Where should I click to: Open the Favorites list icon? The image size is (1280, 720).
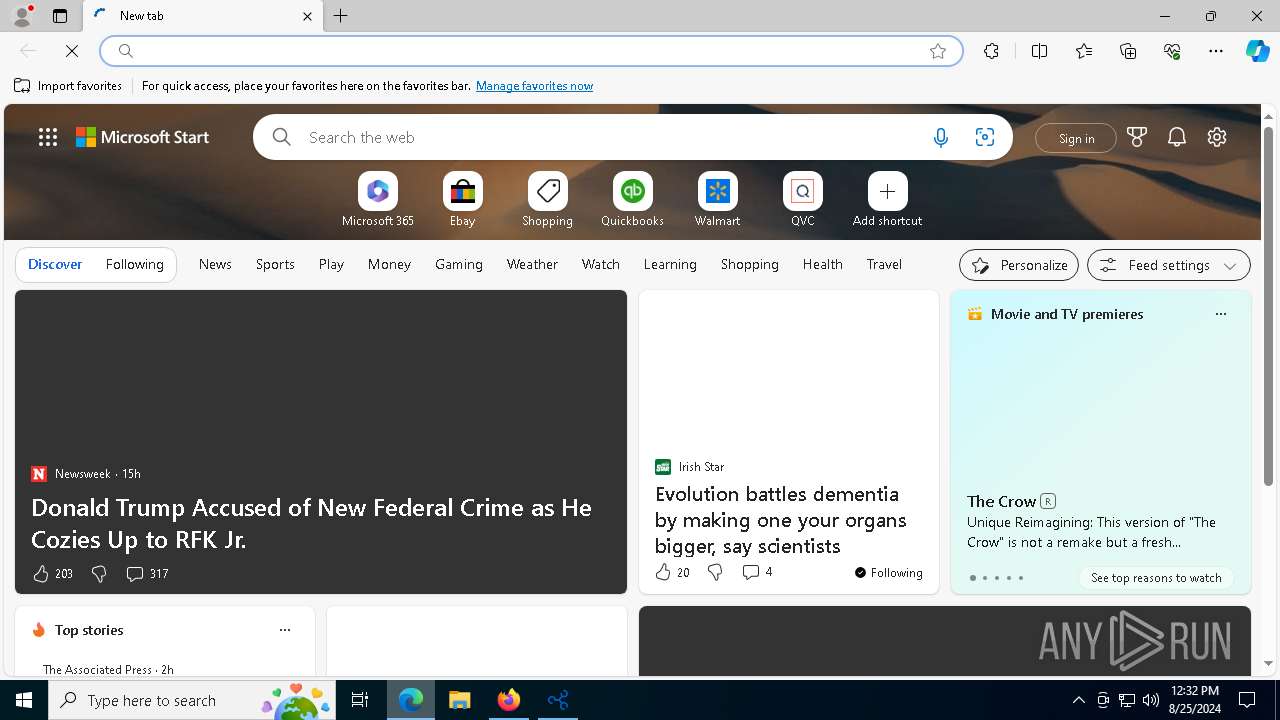[1084, 51]
